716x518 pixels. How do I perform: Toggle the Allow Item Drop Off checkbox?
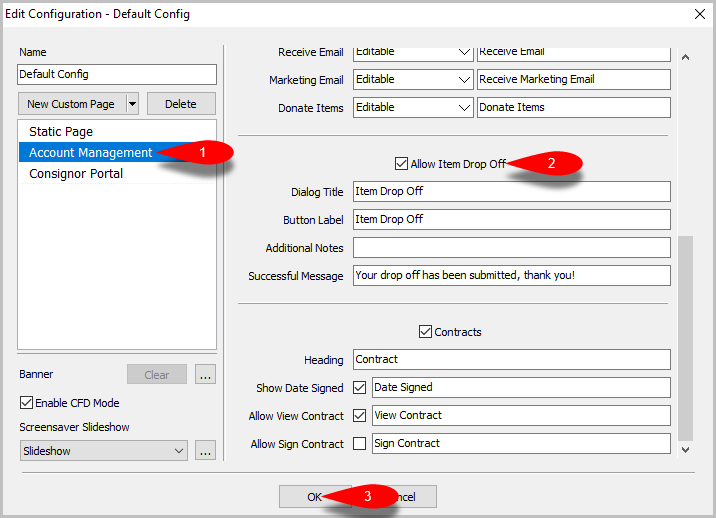pyautogui.click(x=401, y=164)
